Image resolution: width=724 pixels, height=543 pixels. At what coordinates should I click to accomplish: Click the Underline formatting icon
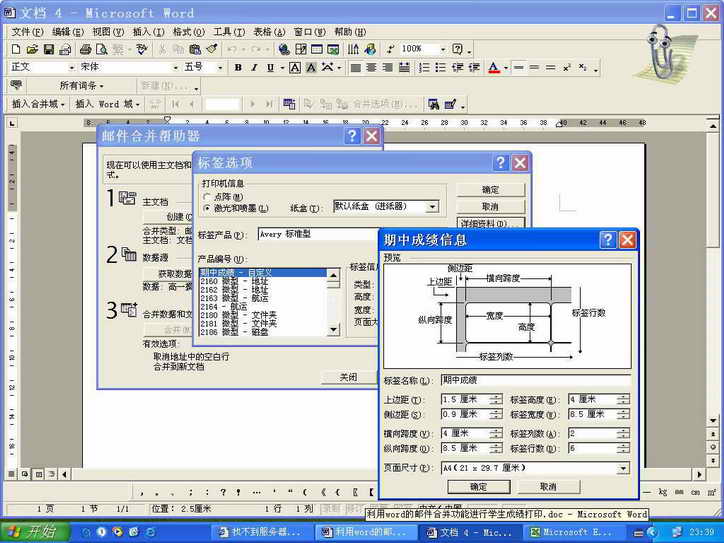(x=270, y=68)
